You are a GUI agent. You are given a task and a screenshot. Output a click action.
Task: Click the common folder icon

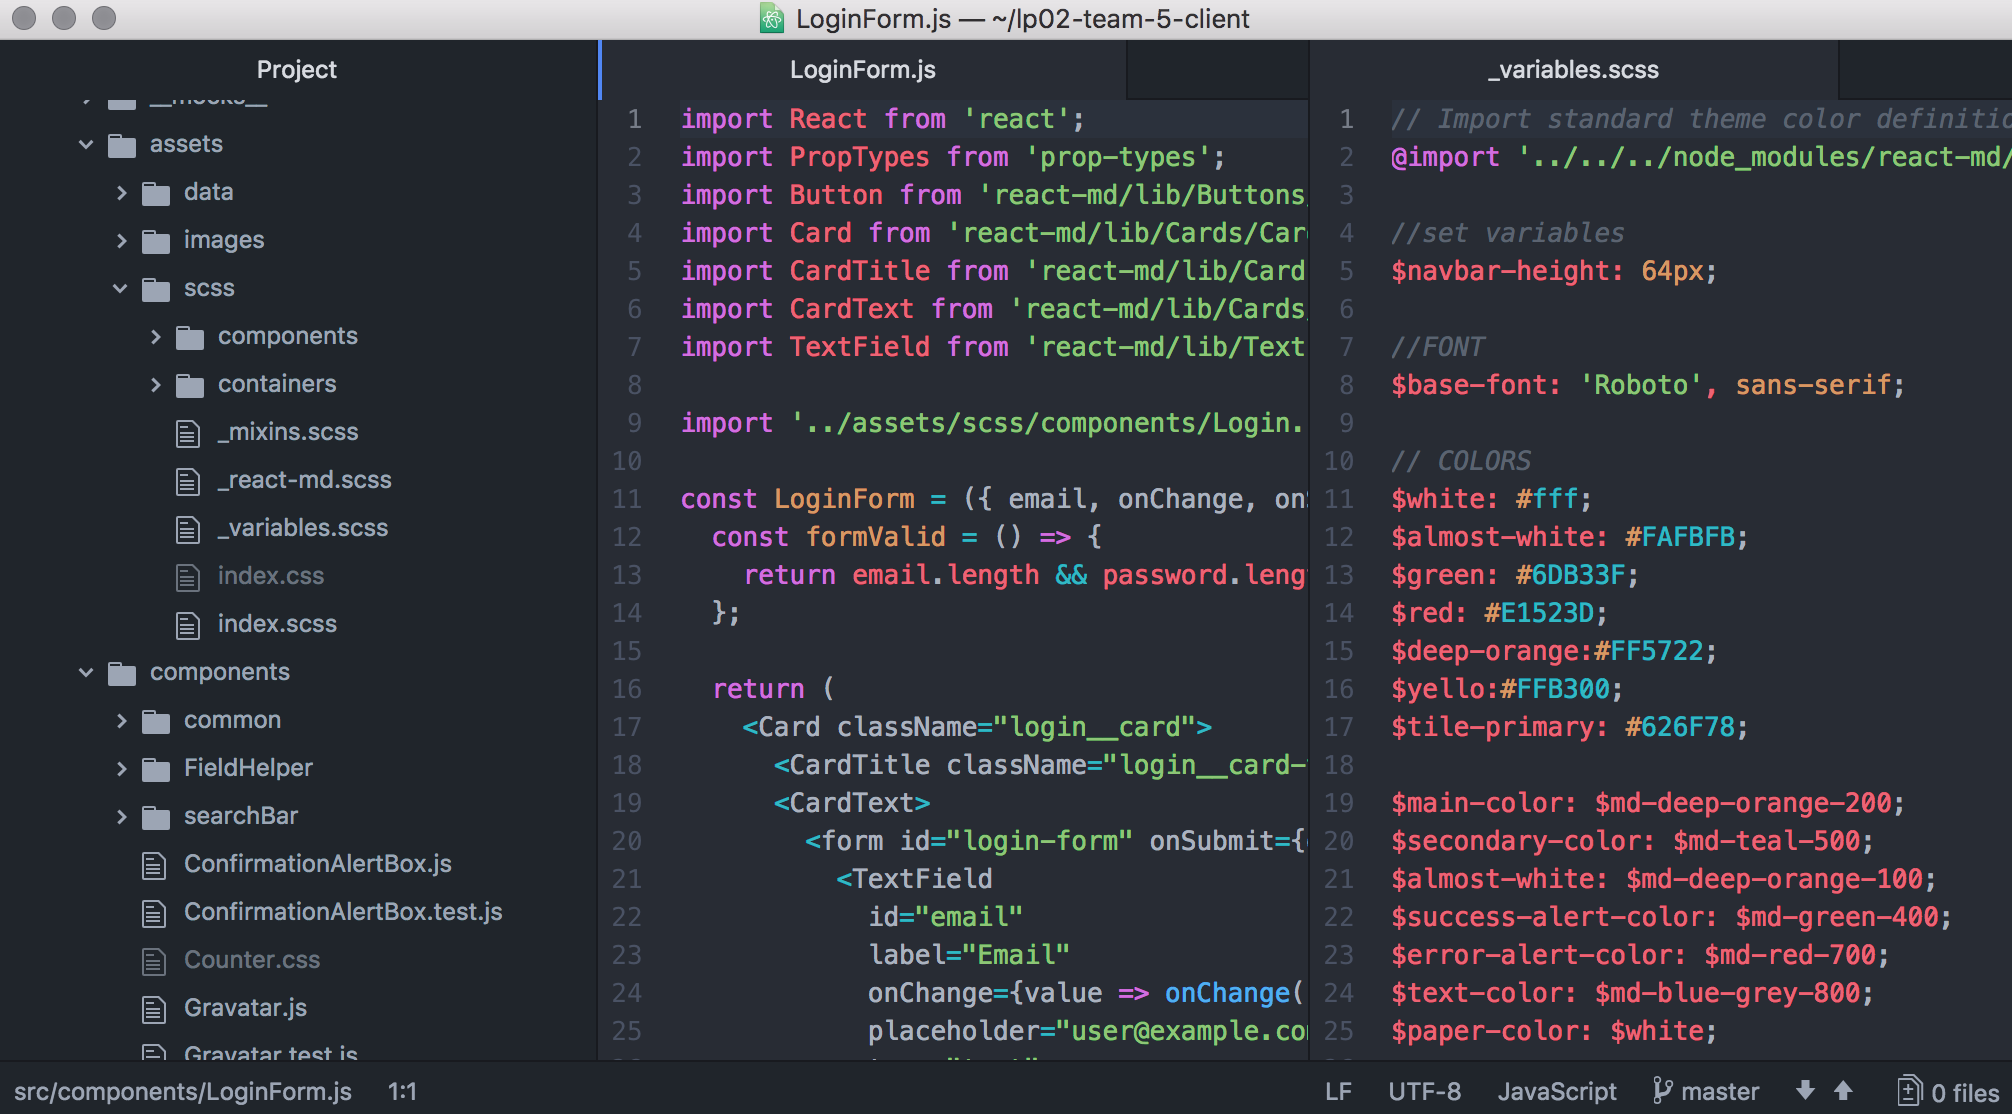click(156, 722)
